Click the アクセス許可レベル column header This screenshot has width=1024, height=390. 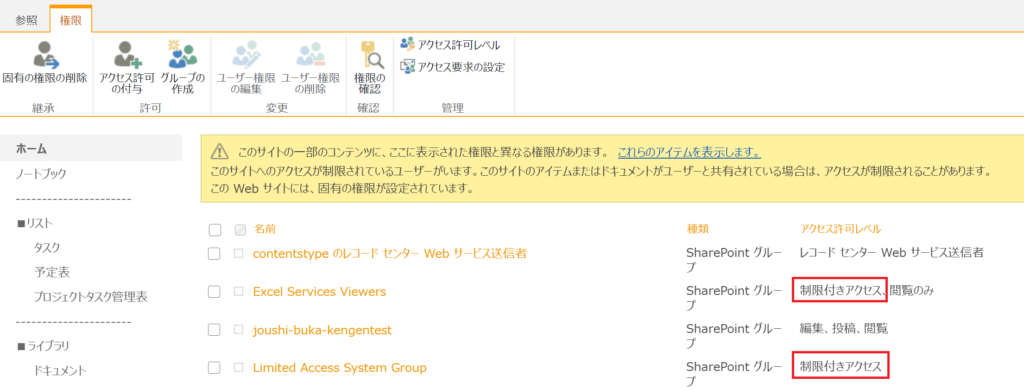point(840,229)
